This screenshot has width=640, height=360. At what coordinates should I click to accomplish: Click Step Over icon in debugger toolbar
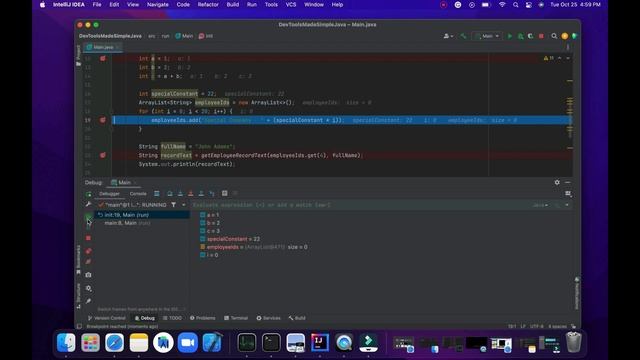tap(170, 193)
